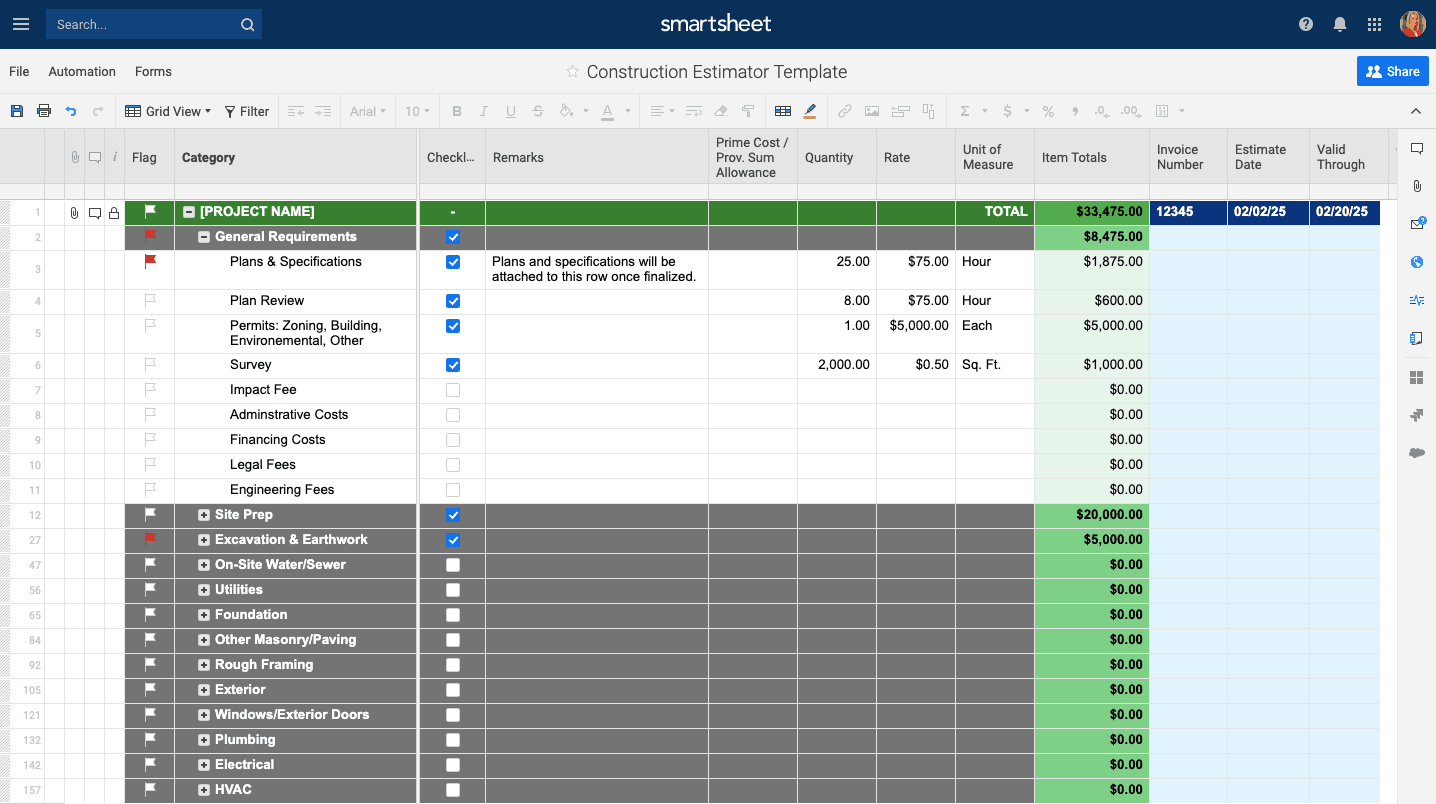This screenshot has width=1436, height=804.
Task: Check the Legal Fees checkbox
Action: click(453, 465)
